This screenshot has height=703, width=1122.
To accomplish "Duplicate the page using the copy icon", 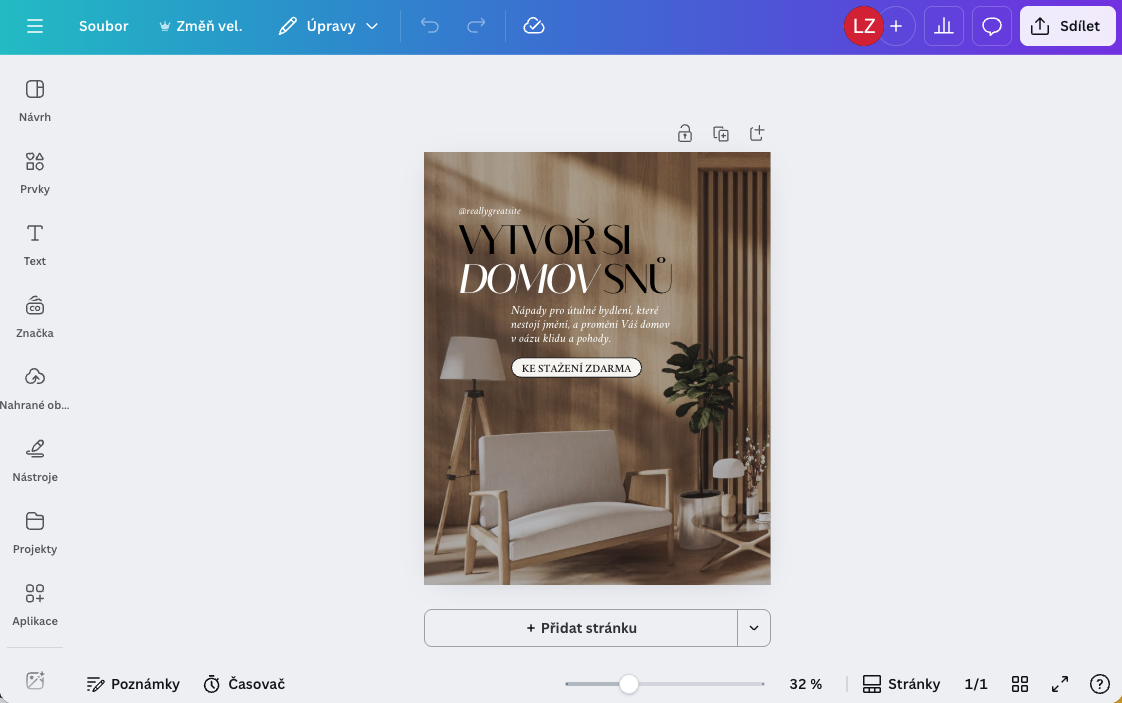I will (721, 133).
